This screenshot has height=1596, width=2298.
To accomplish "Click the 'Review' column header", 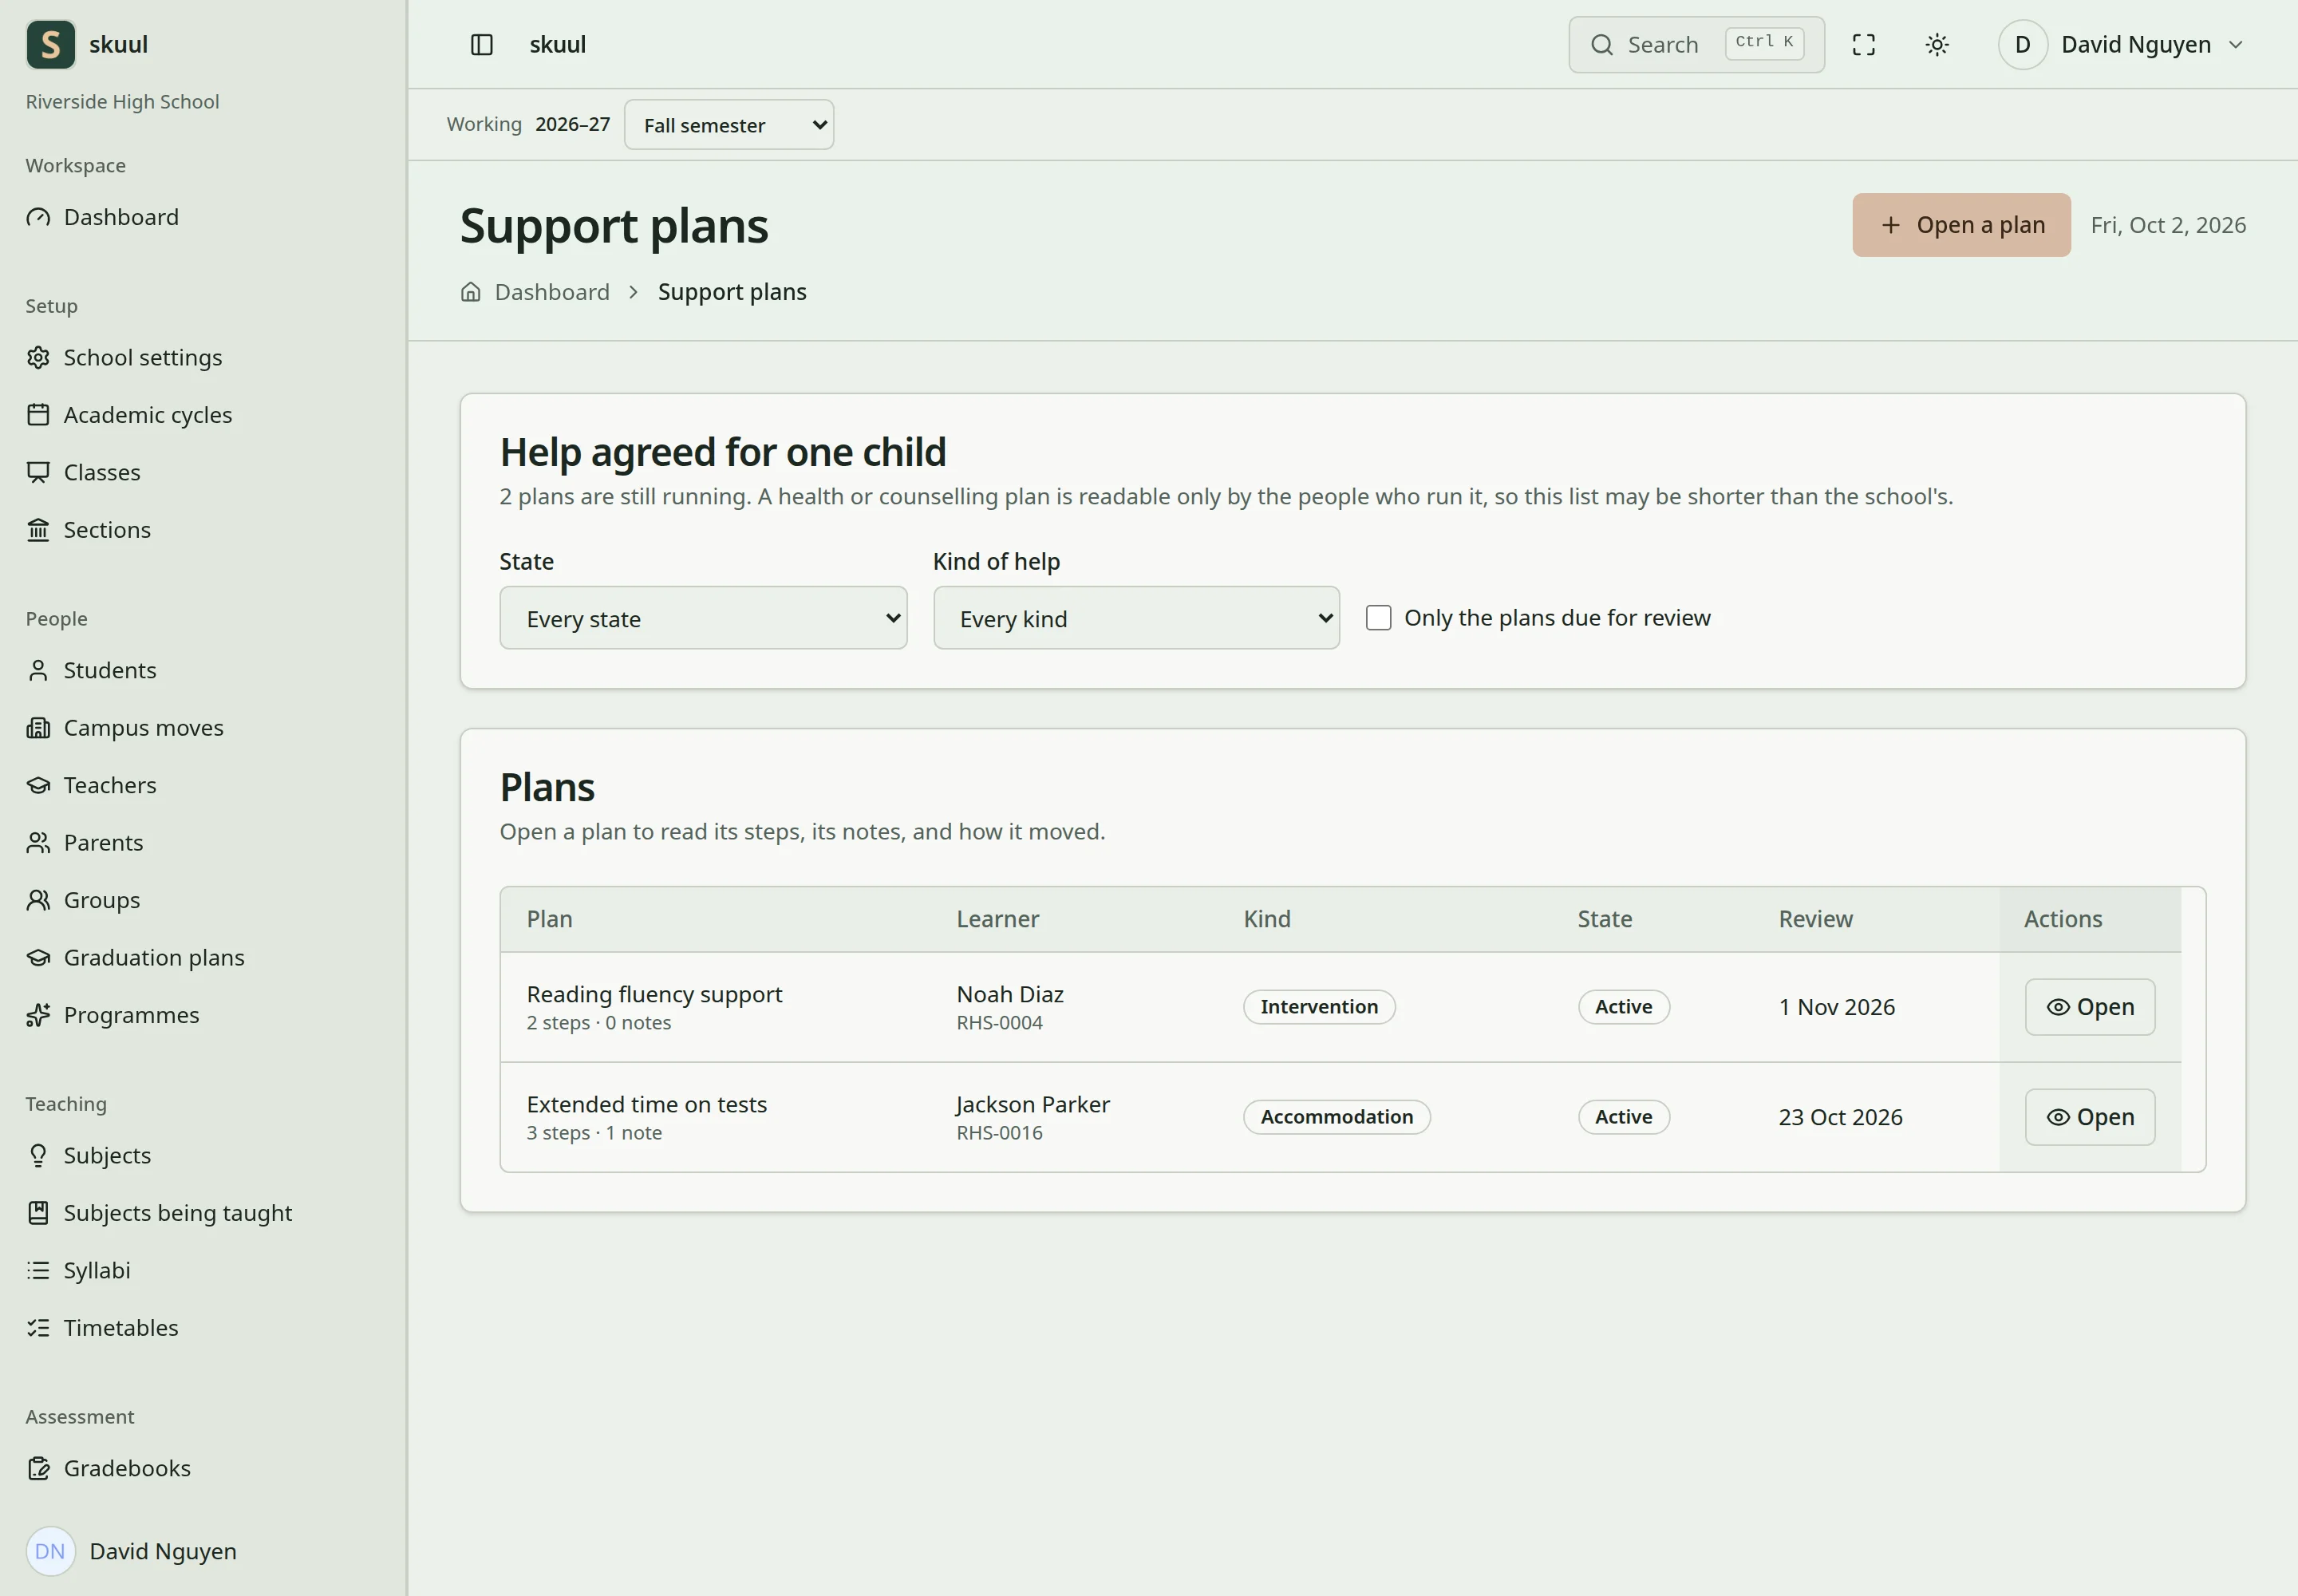I will [x=1816, y=919].
